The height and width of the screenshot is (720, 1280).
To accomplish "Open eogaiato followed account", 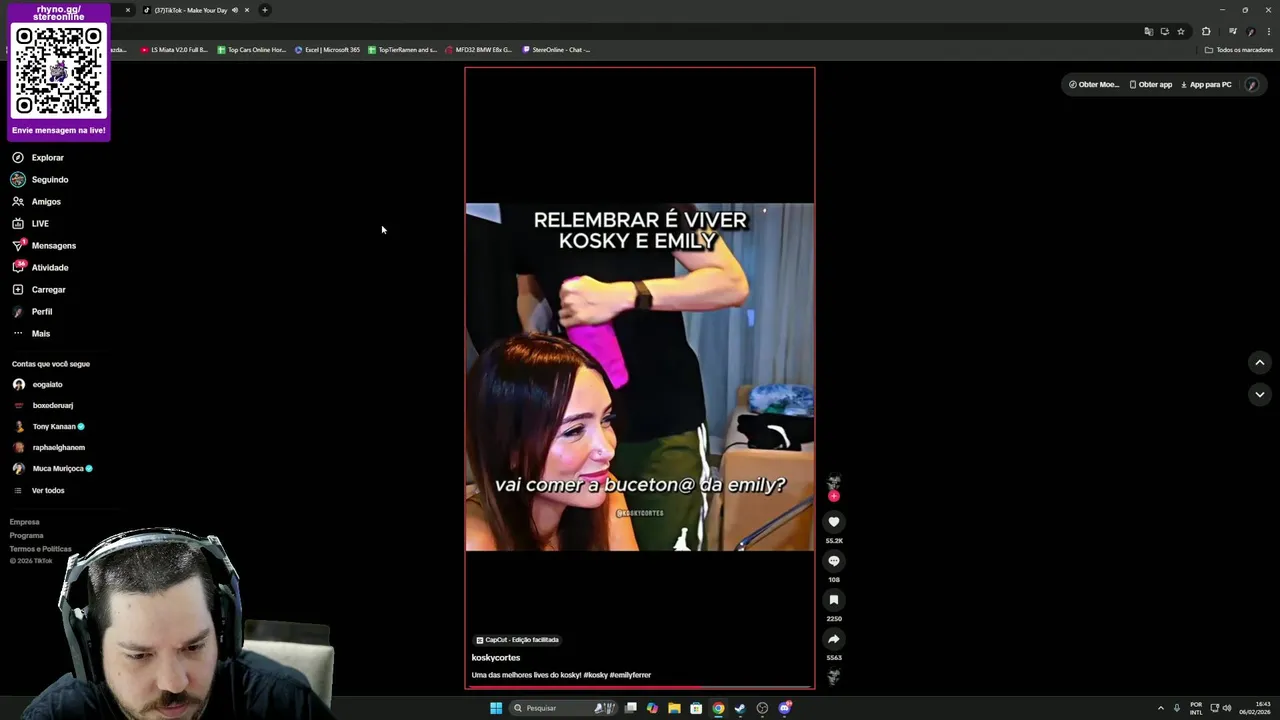I will click(38, 385).
